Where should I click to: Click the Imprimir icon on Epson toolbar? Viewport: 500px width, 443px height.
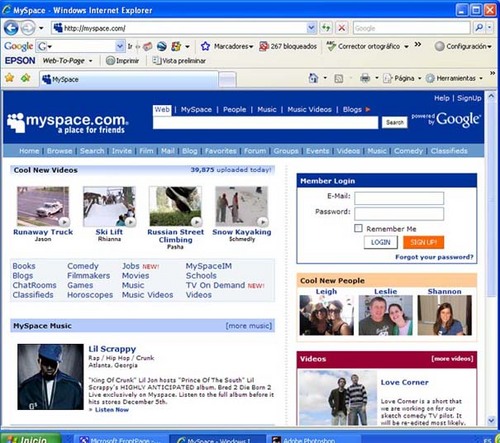[x=110, y=61]
